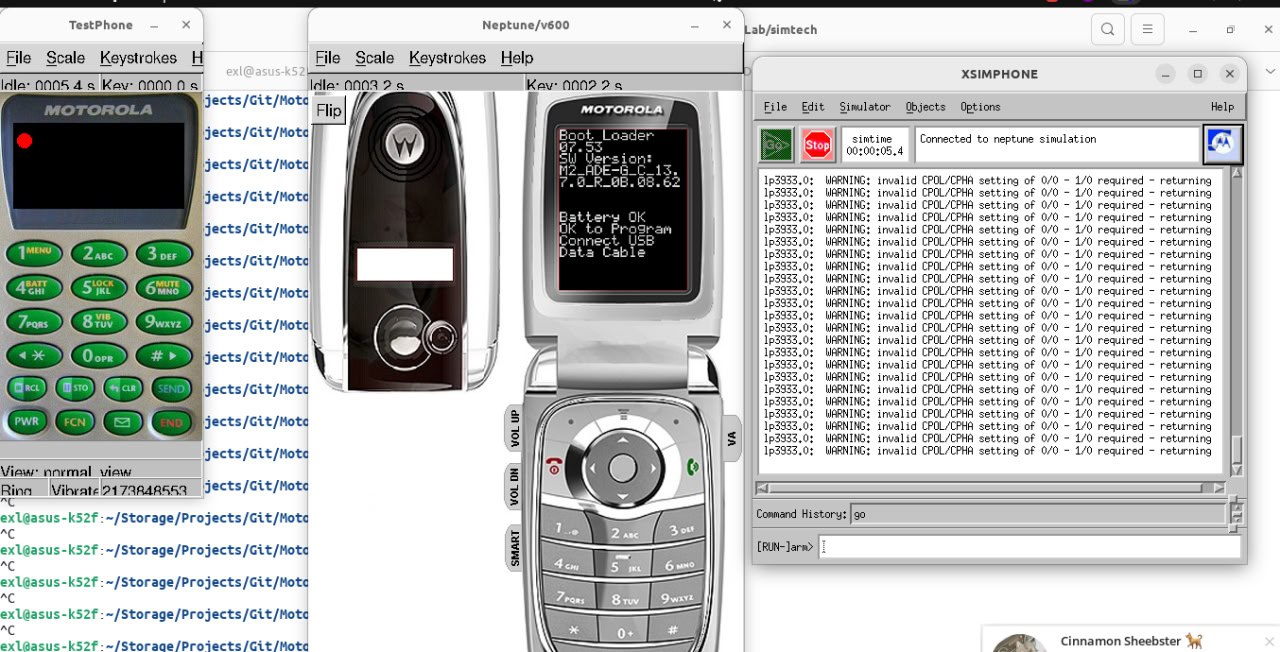This screenshot has height=652, width=1280.
Task: Tap the SEND key on TestPhone
Action: pyautogui.click(x=171, y=388)
